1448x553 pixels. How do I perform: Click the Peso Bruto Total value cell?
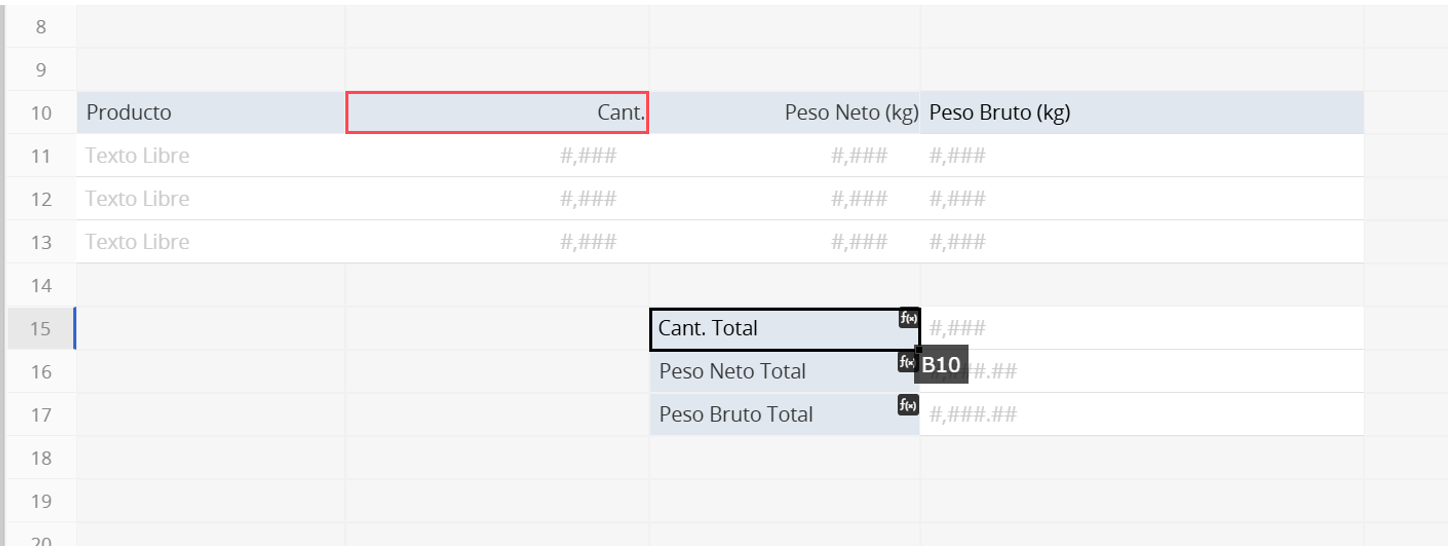[1142, 414]
